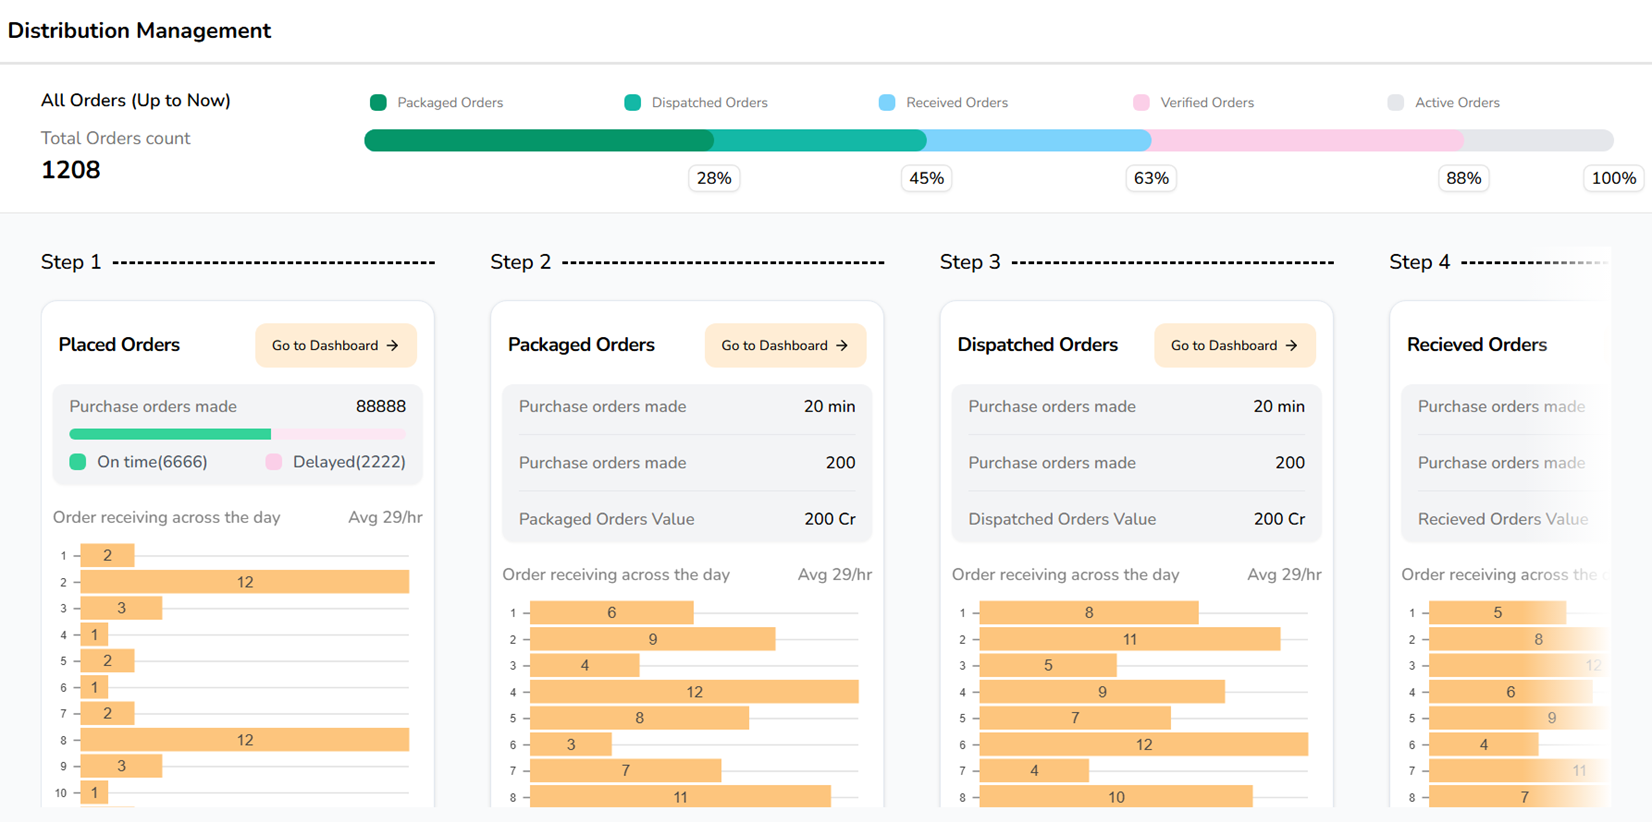Click the 63% progress marker label
This screenshot has width=1652, height=822.
1151,179
